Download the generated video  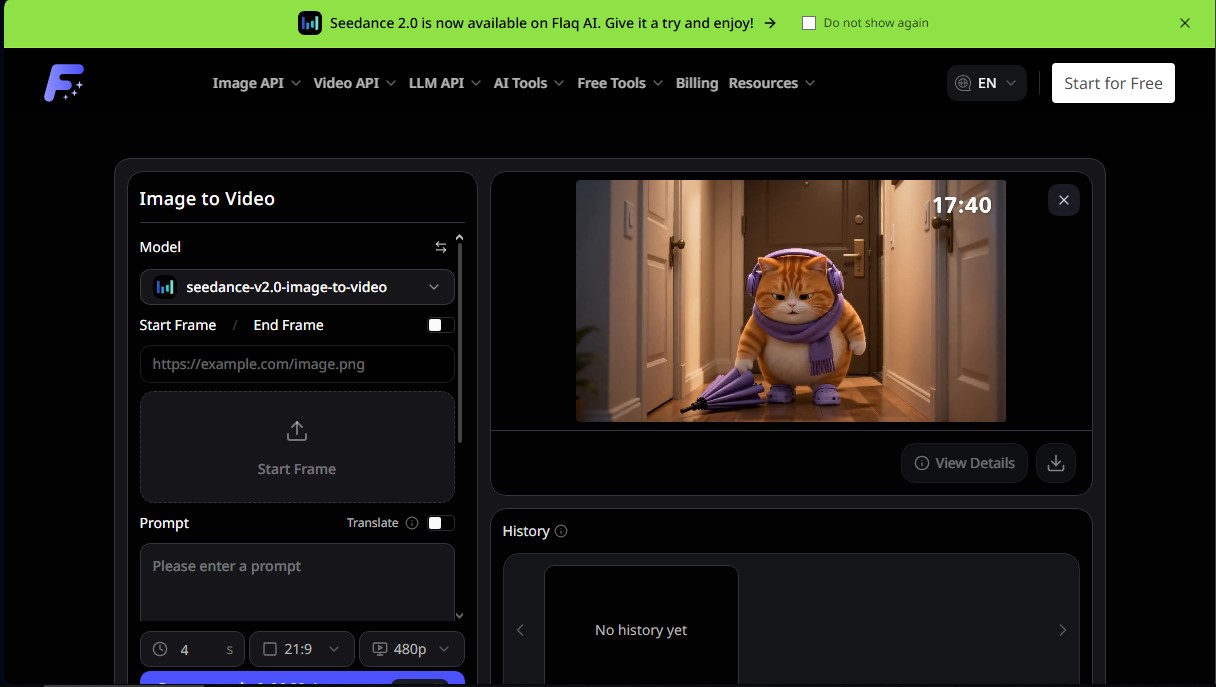click(1056, 463)
